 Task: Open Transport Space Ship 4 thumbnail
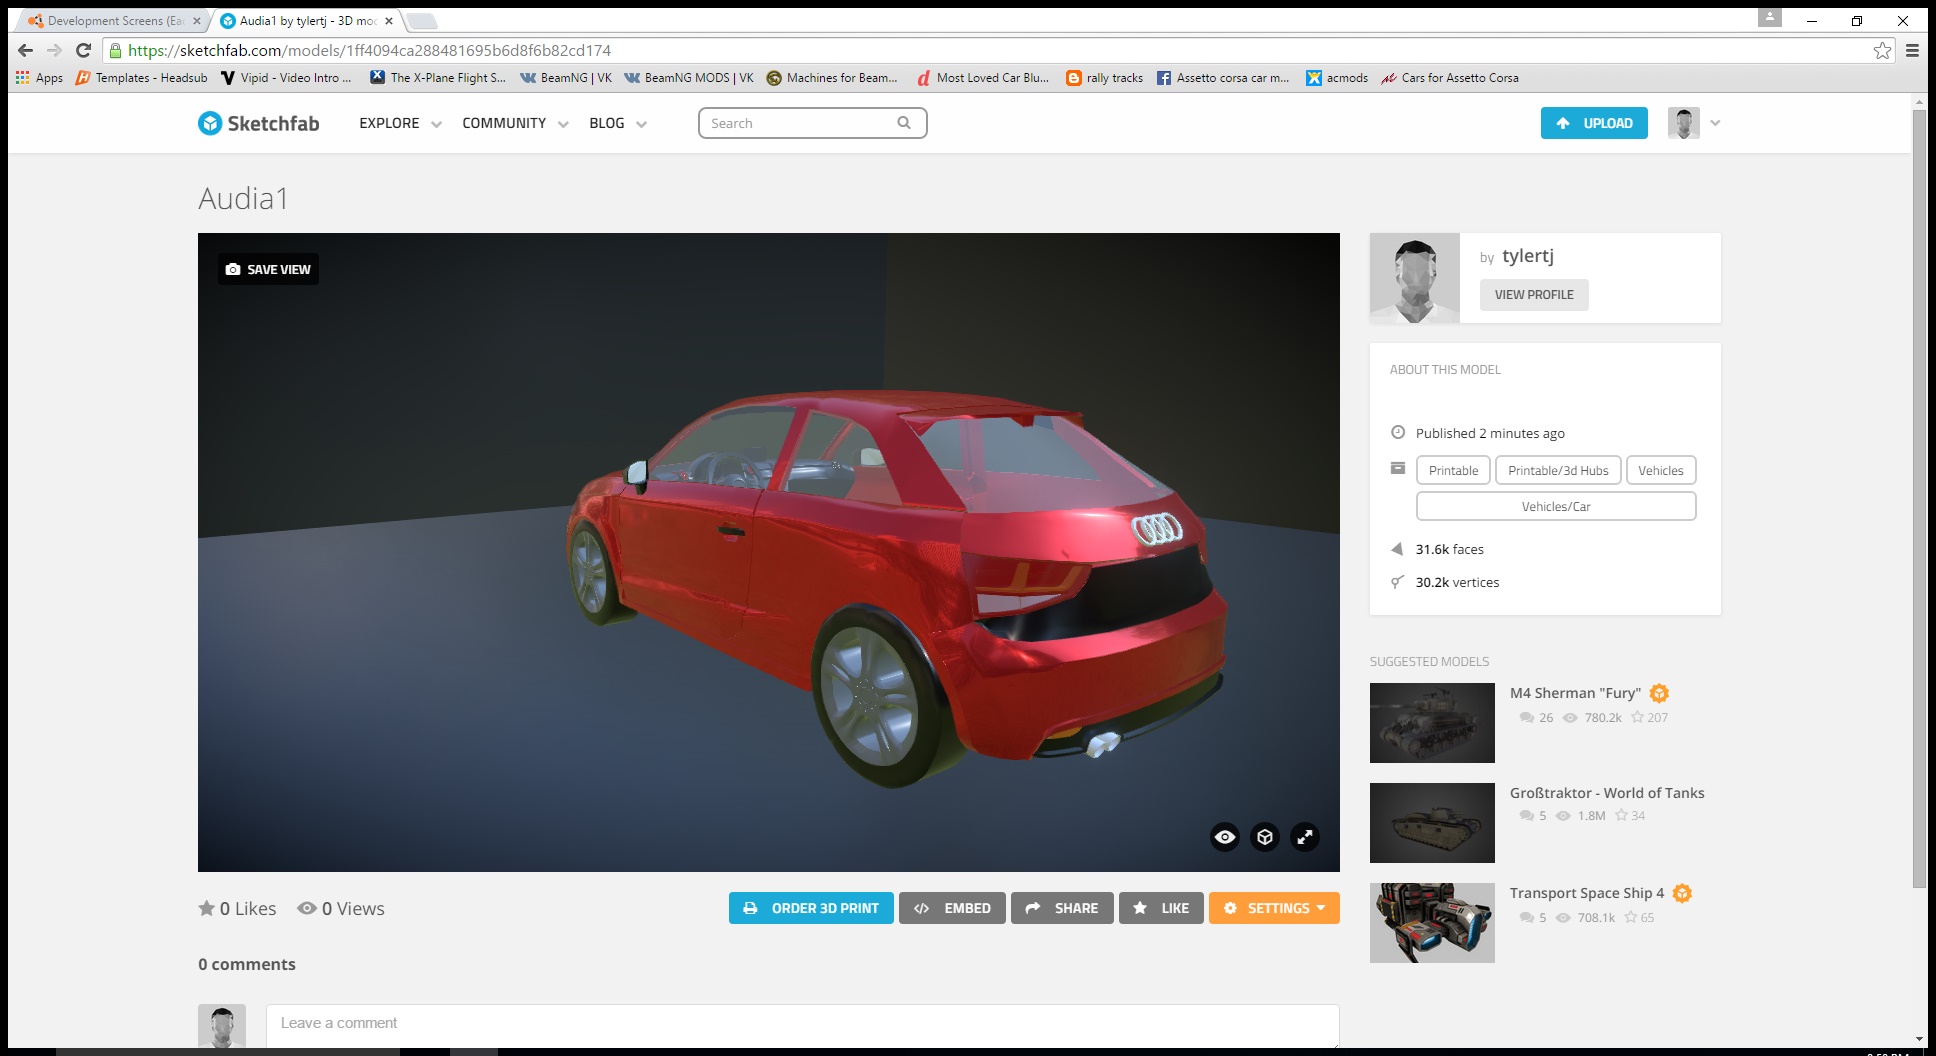click(1432, 923)
